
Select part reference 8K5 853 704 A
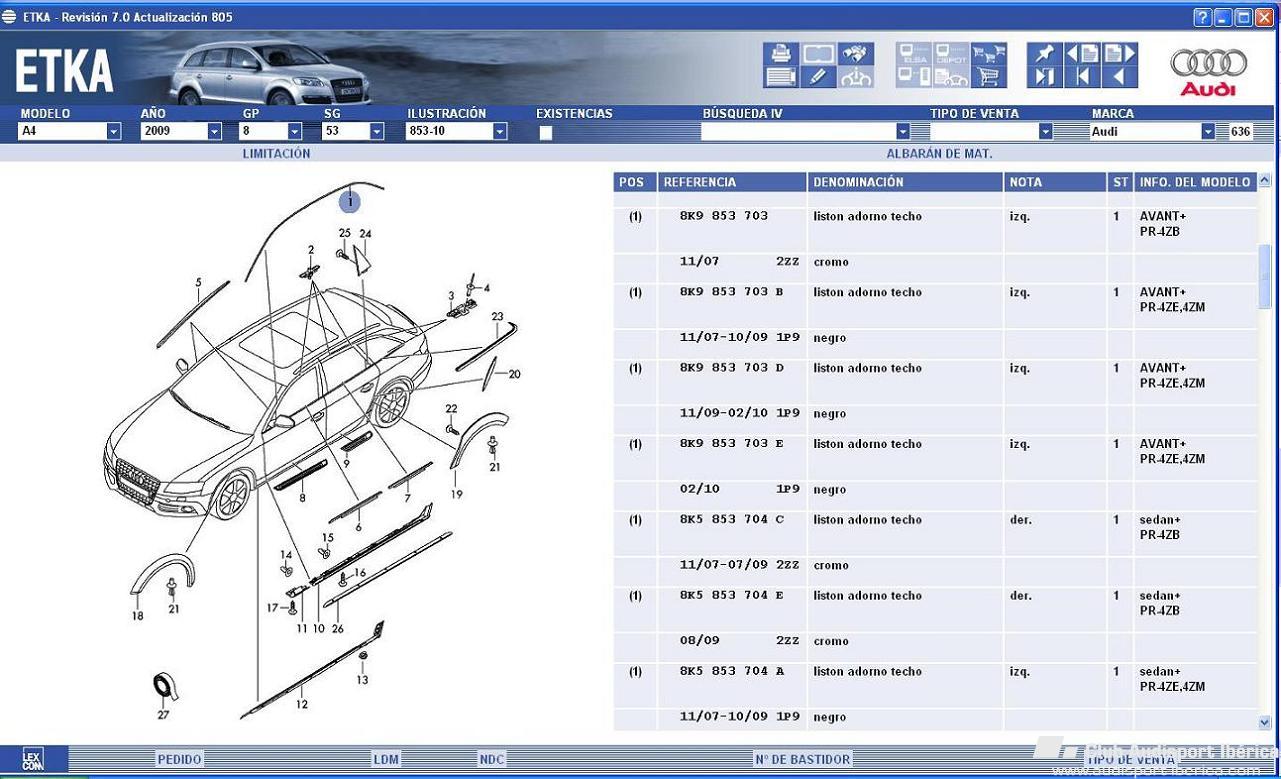(731, 672)
